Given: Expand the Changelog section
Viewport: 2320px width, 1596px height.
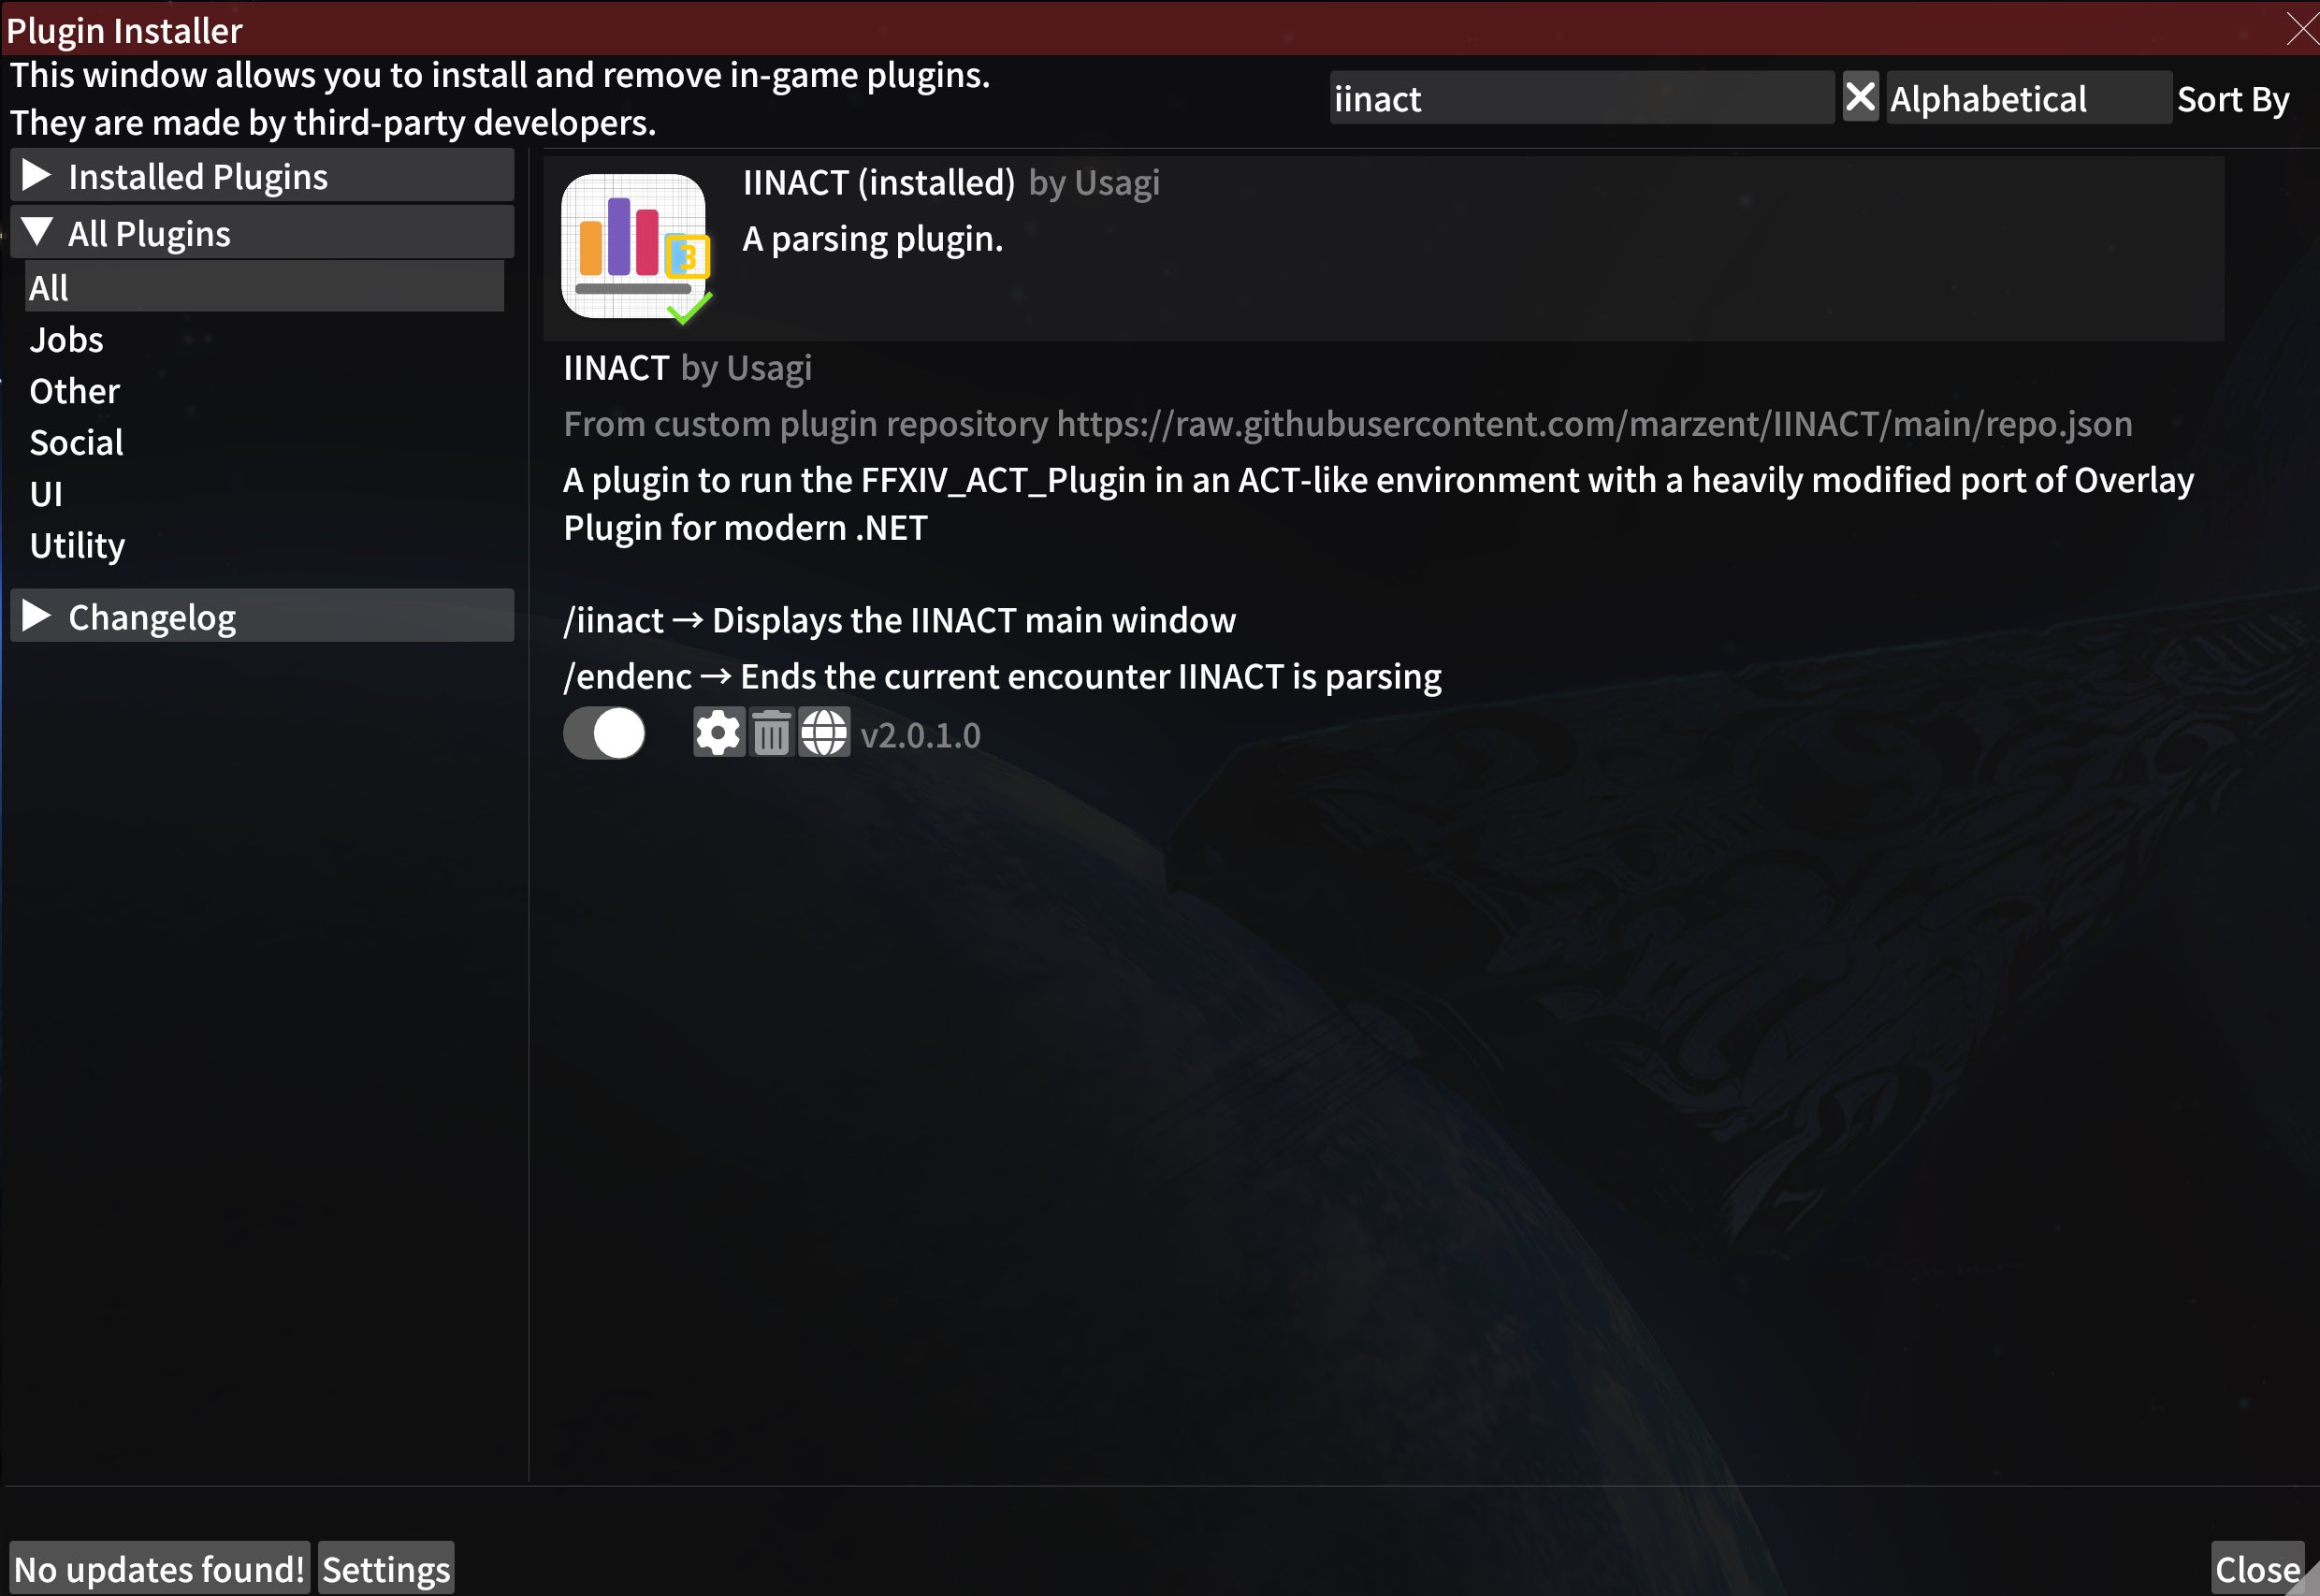Looking at the screenshot, I should 262,616.
